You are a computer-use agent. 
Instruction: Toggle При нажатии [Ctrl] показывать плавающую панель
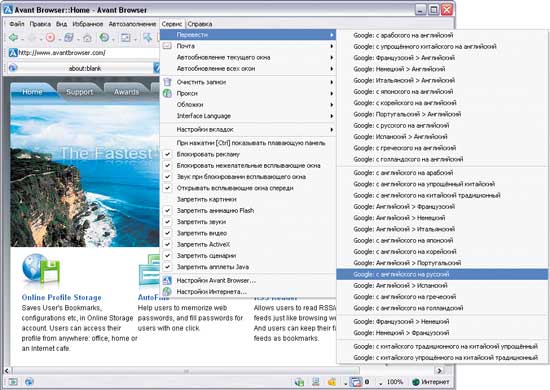(248, 143)
